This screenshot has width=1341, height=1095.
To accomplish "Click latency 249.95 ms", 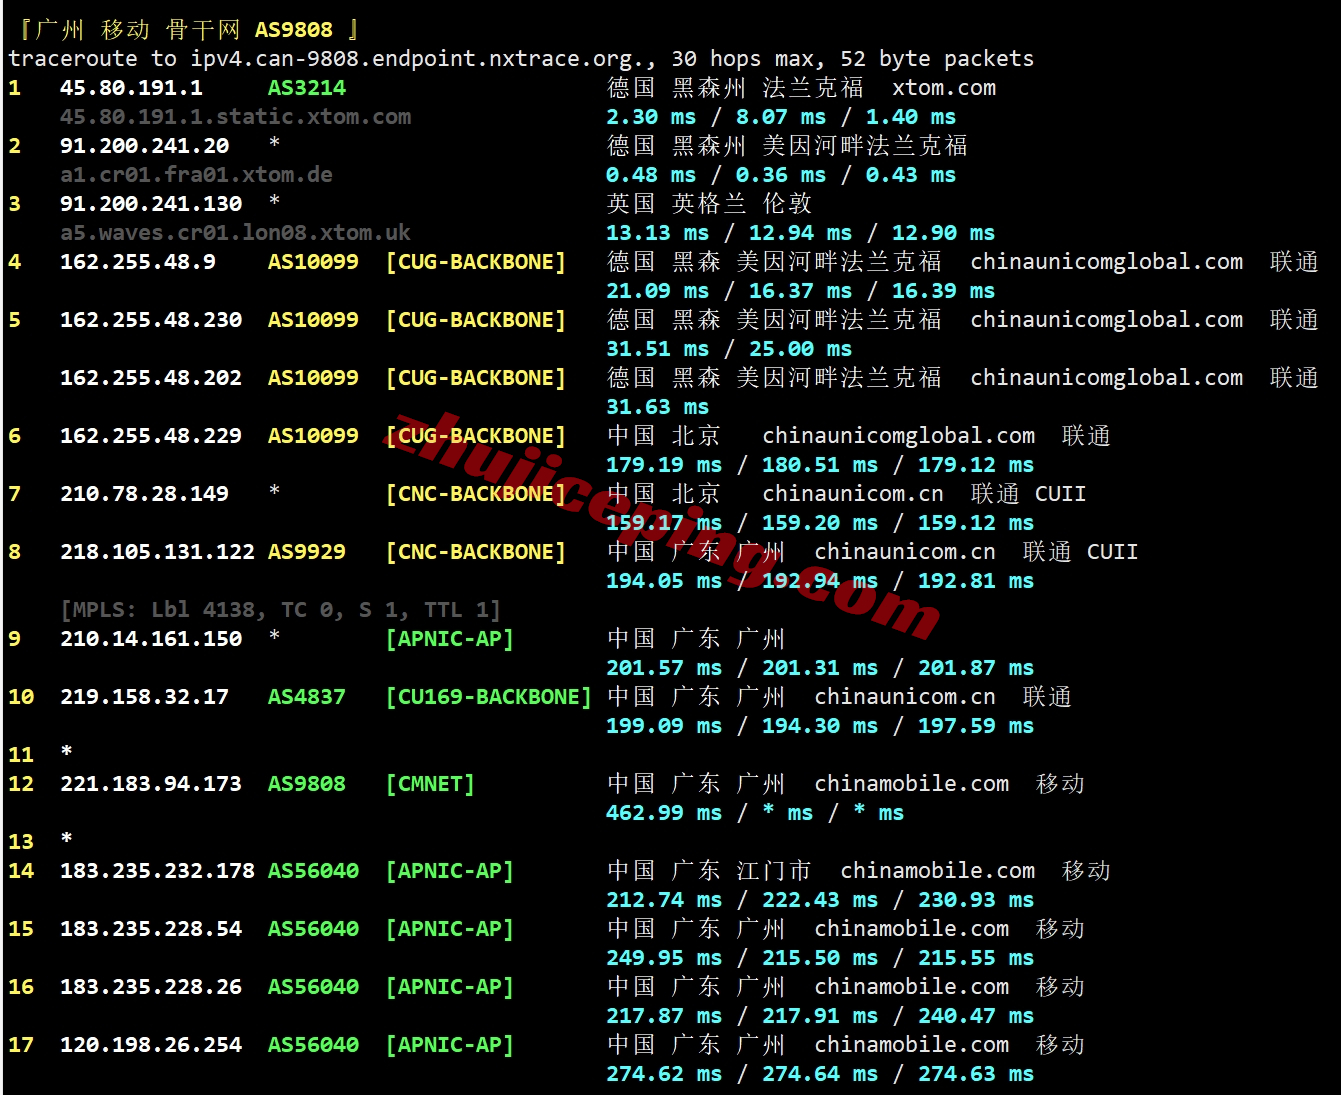I will click(x=664, y=958).
